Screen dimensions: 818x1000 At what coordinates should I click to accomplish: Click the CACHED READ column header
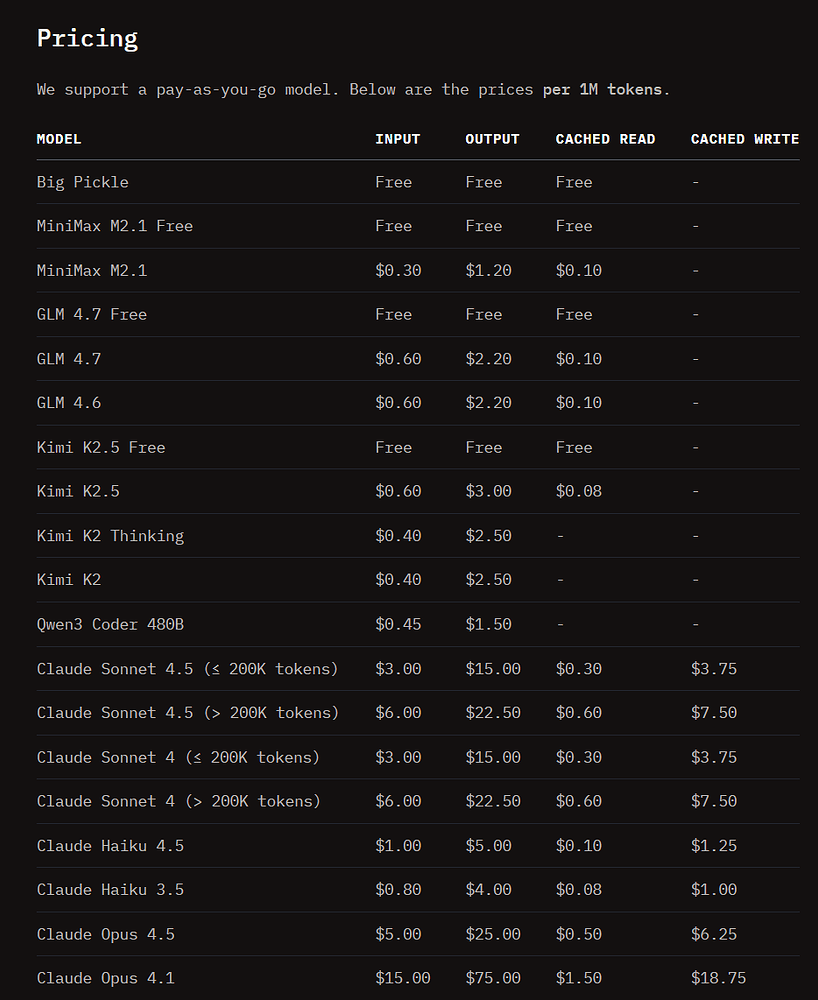click(605, 139)
